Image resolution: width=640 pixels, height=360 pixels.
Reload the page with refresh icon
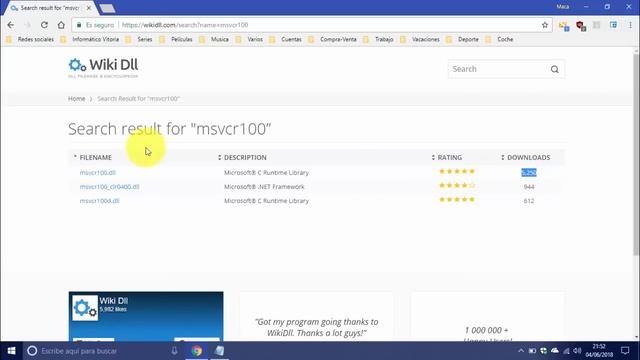pos(44,25)
